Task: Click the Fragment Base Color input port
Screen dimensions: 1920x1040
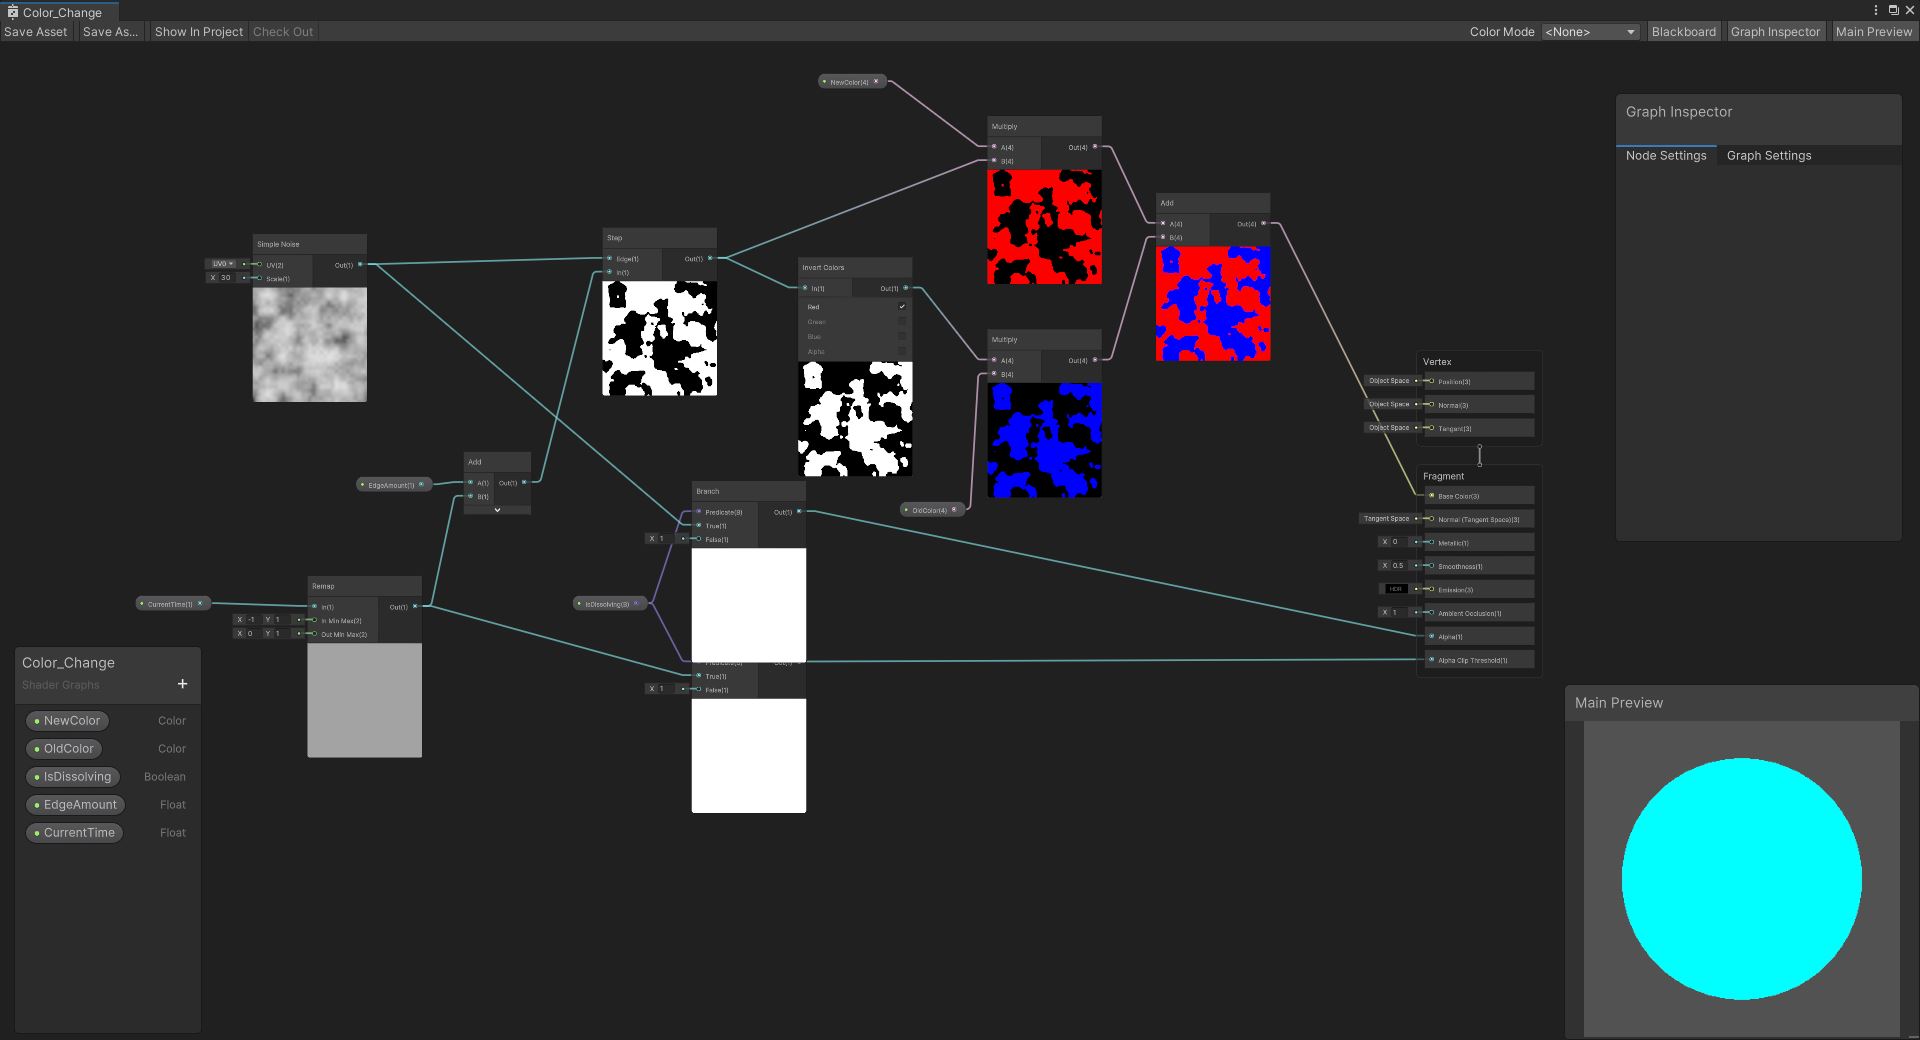Action: pyautogui.click(x=1431, y=496)
